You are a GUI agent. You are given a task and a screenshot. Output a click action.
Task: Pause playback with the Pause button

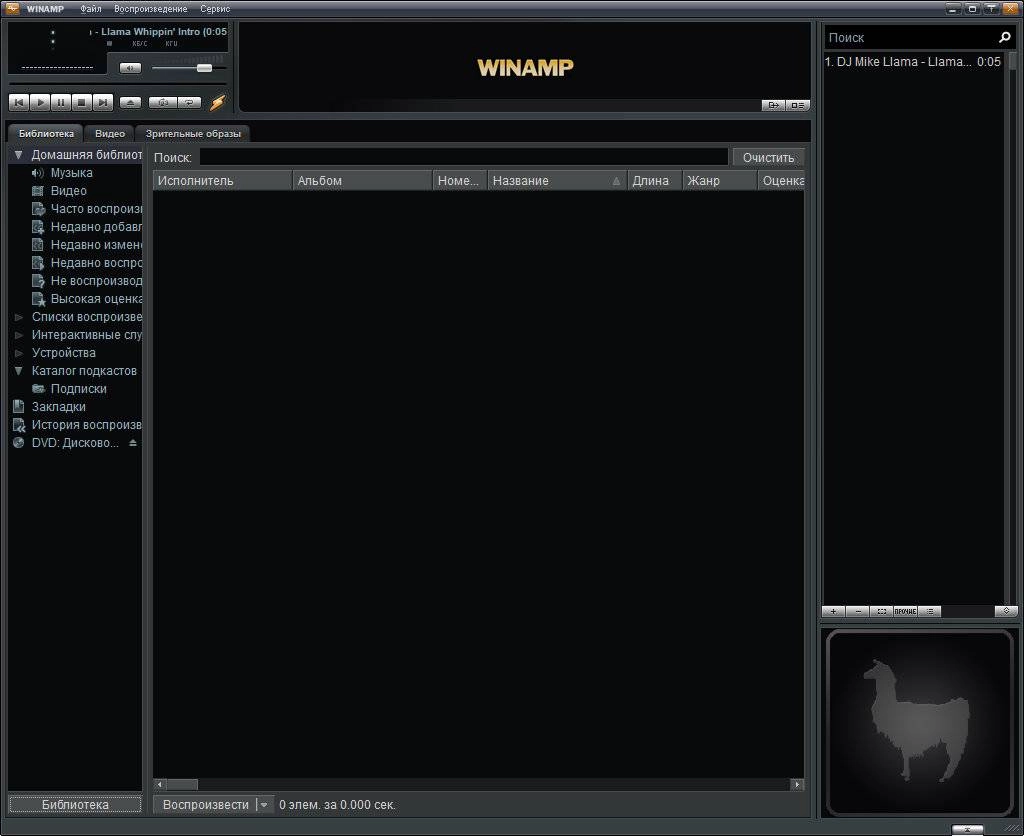61,103
